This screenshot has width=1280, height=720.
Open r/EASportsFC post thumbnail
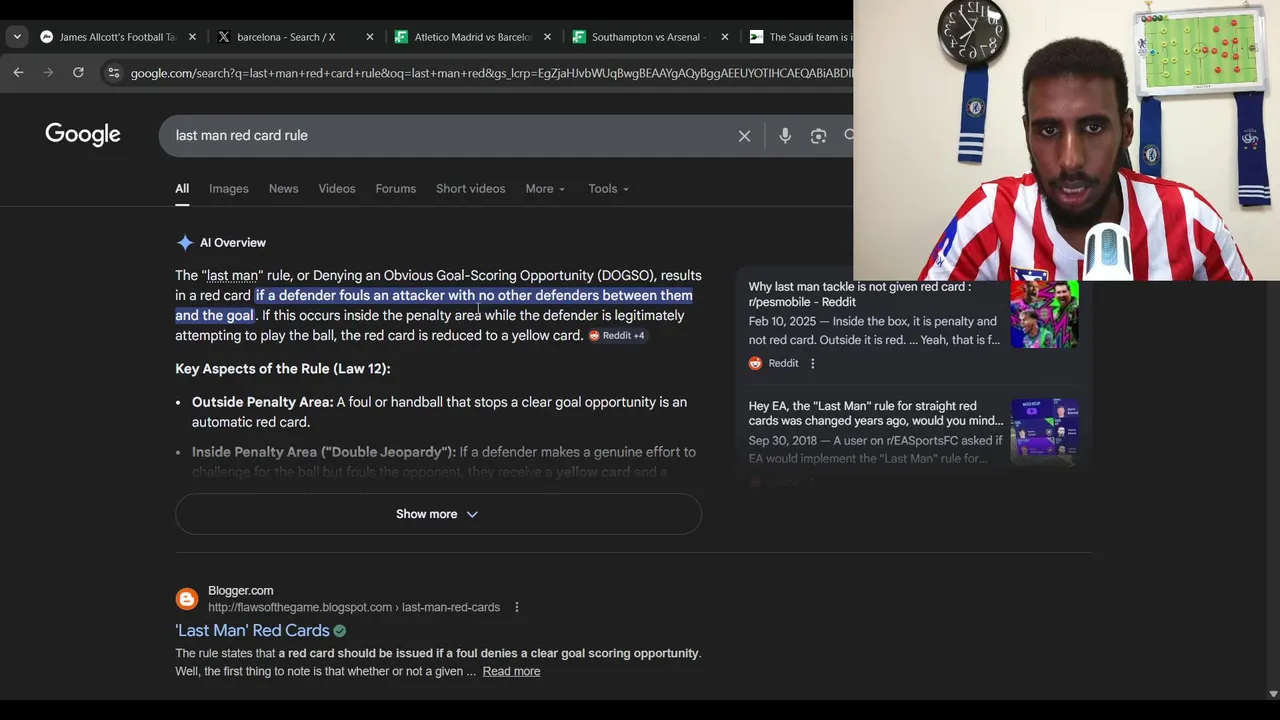[x=1044, y=430]
